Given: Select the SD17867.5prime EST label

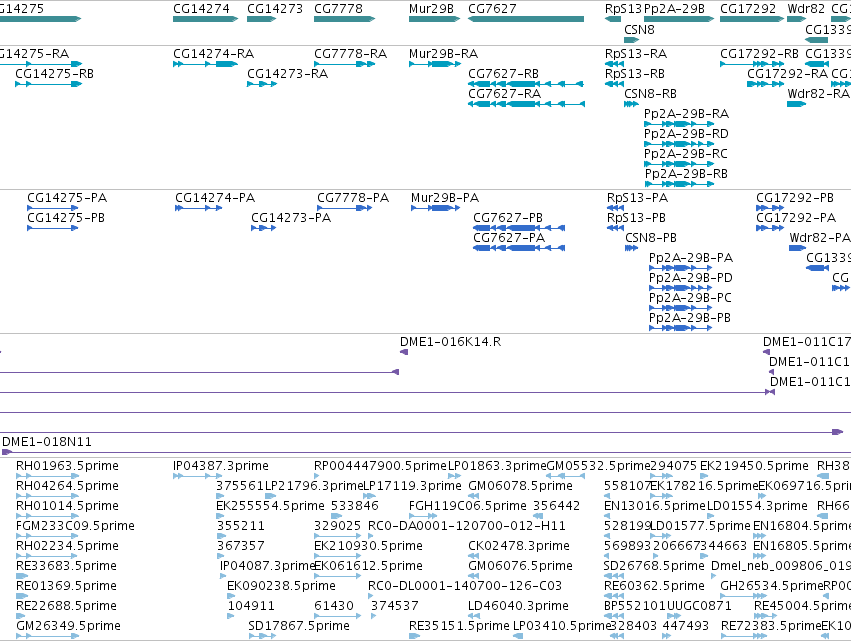Looking at the screenshot, I should [299, 626].
